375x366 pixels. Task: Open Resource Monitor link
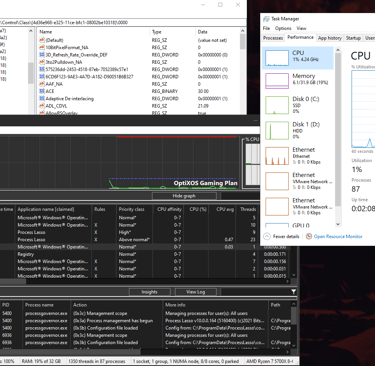click(338, 236)
